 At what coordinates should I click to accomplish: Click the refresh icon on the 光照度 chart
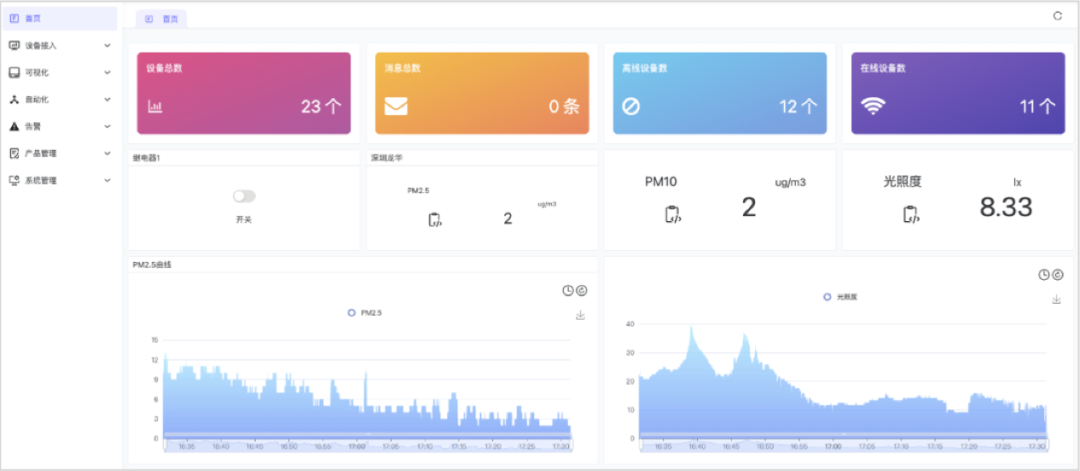point(1057,275)
